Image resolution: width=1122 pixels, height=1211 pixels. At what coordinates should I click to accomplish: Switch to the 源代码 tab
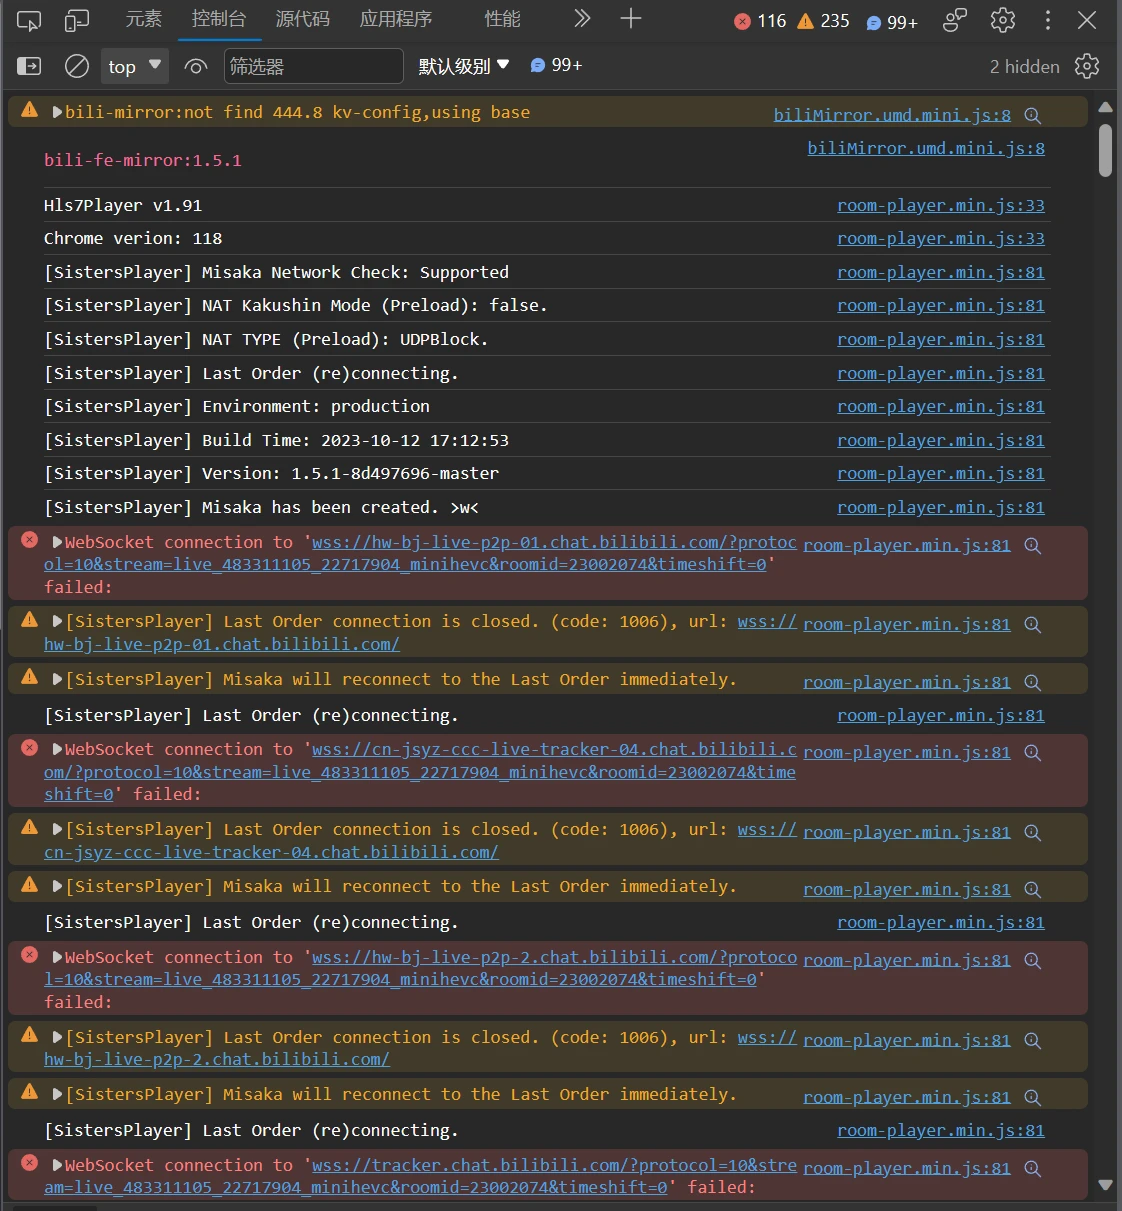(302, 19)
